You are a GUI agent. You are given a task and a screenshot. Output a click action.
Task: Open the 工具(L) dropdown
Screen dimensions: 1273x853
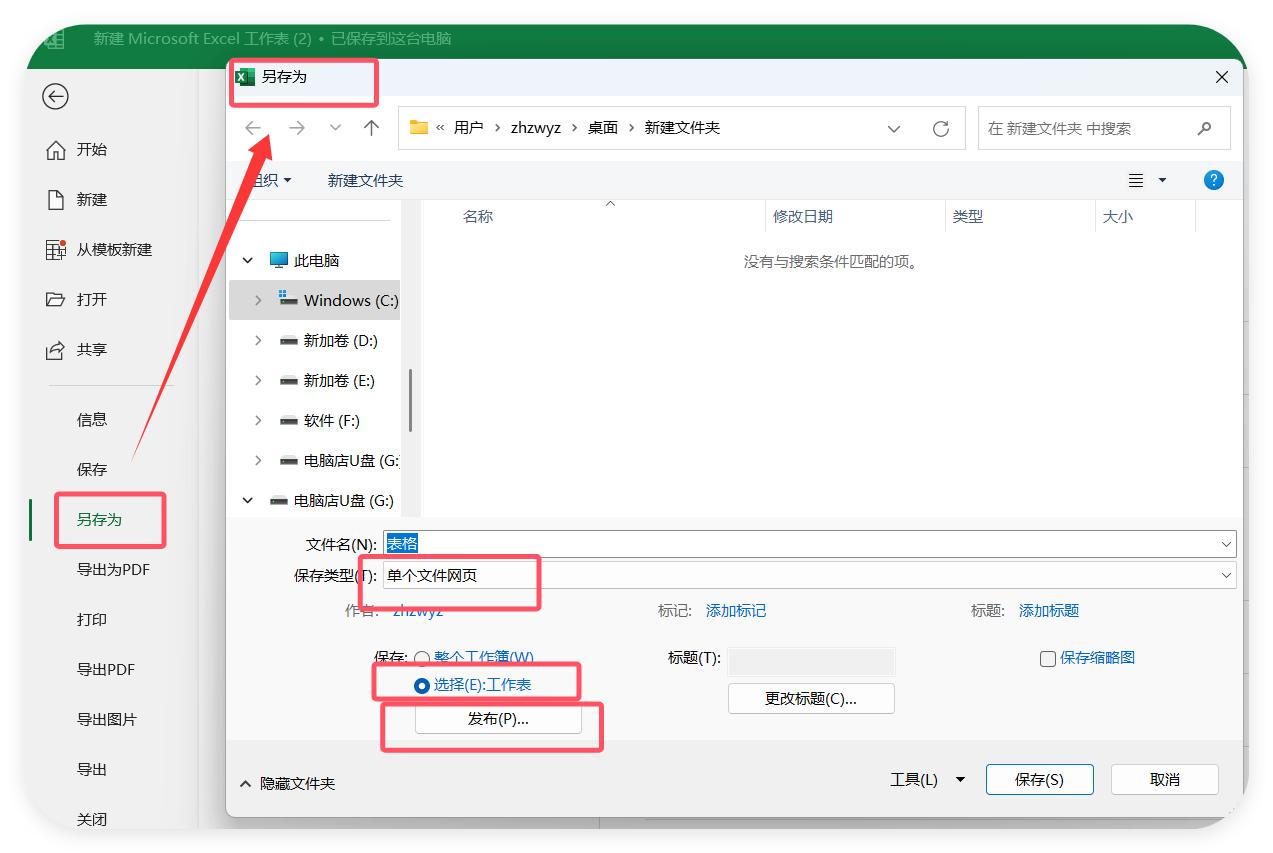(x=927, y=780)
